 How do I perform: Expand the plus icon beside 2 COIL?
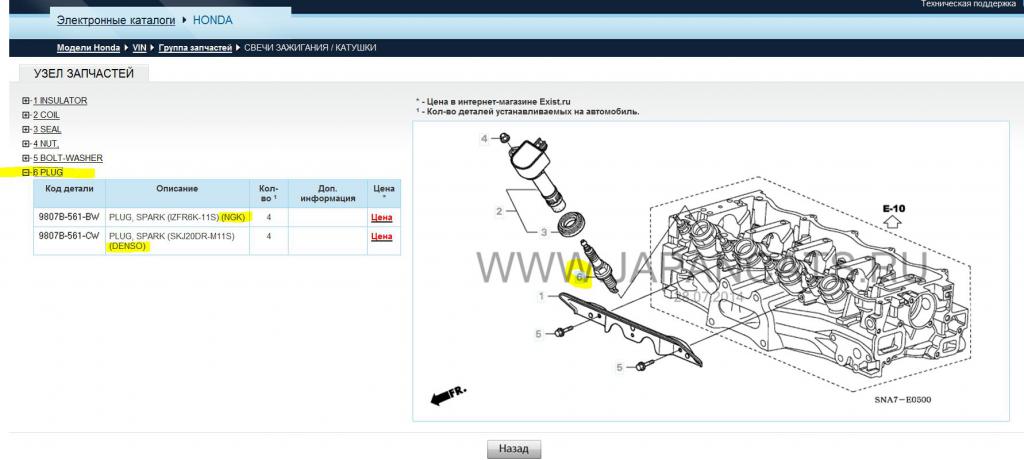point(26,115)
